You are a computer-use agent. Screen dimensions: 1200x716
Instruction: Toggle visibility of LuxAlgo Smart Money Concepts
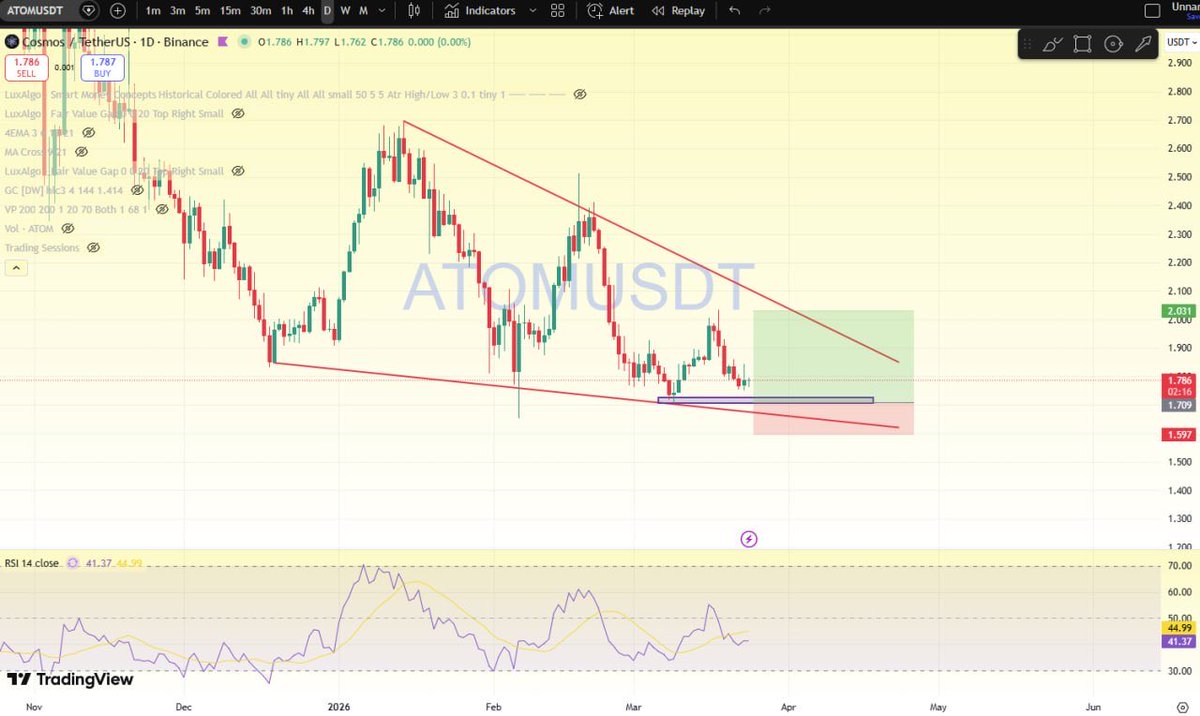(580, 94)
